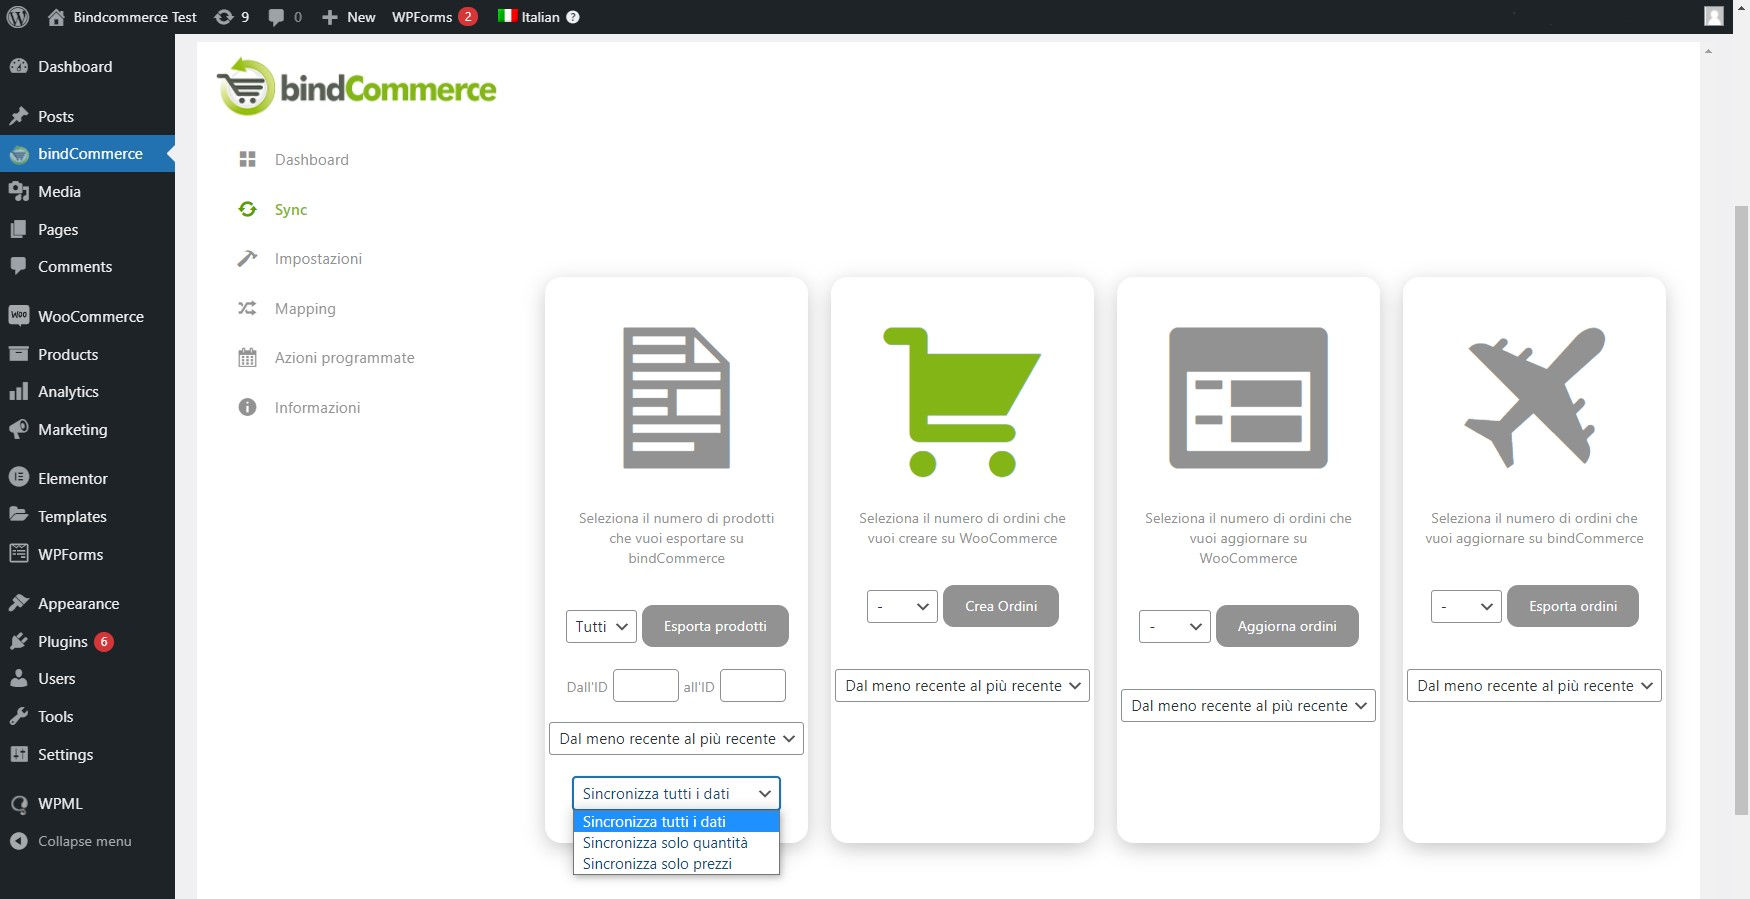1750x899 pixels.
Task: Open comments bubble in admin bar
Action: pyautogui.click(x=284, y=17)
